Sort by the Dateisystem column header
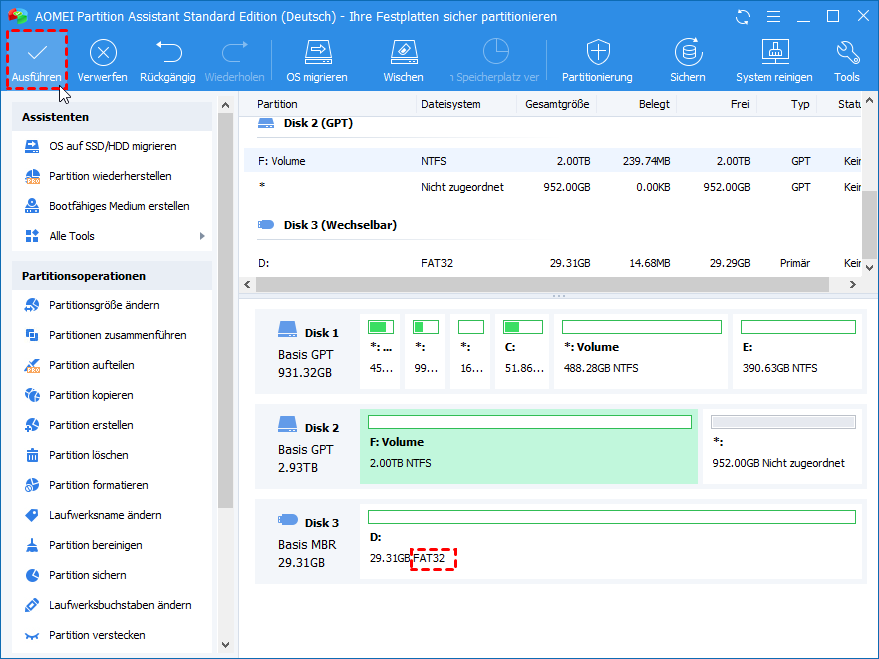Viewport: 879px width, 659px height. pyautogui.click(x=451, y=104)
